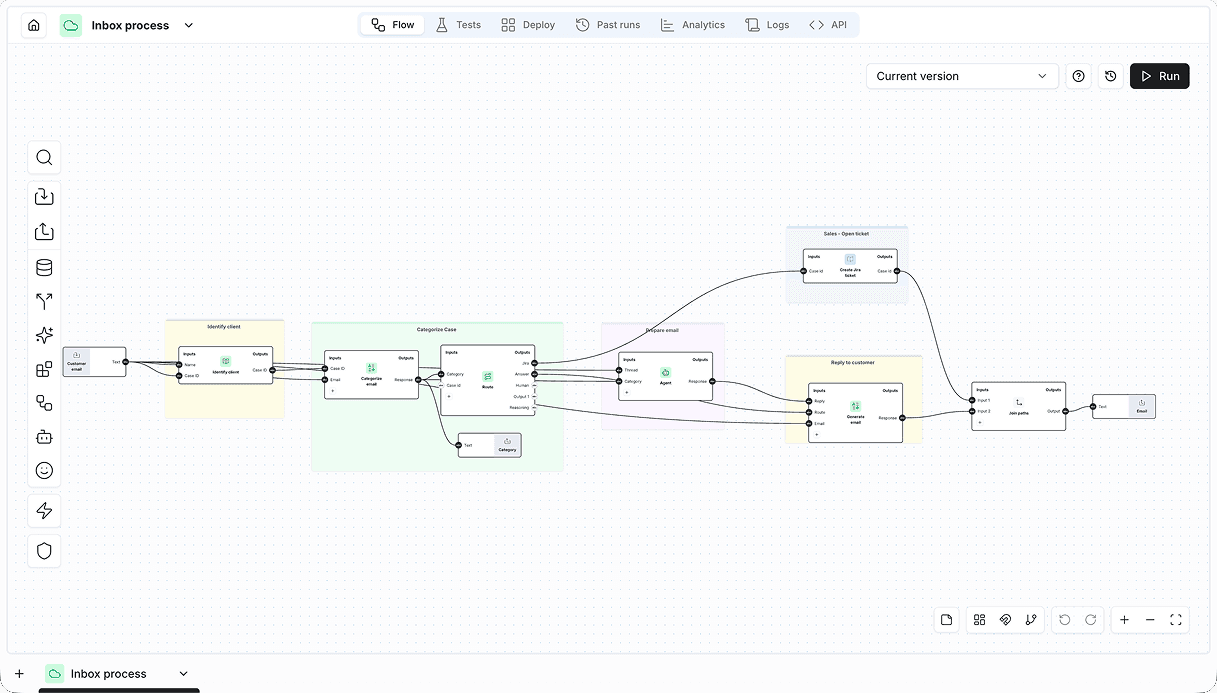The width and height of the screenshot is (1217, 693).
Task: Add input with plus on Agent node
Action: click(x=627, y=393)
